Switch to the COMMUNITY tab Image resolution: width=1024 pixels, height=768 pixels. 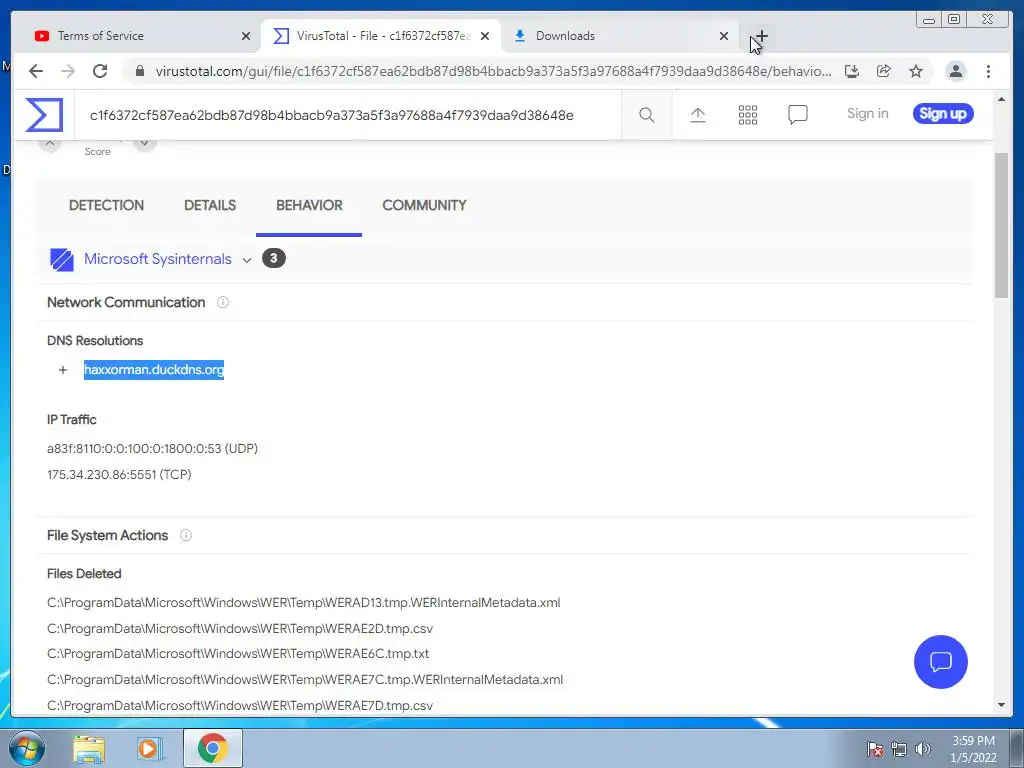click(424, 206)
